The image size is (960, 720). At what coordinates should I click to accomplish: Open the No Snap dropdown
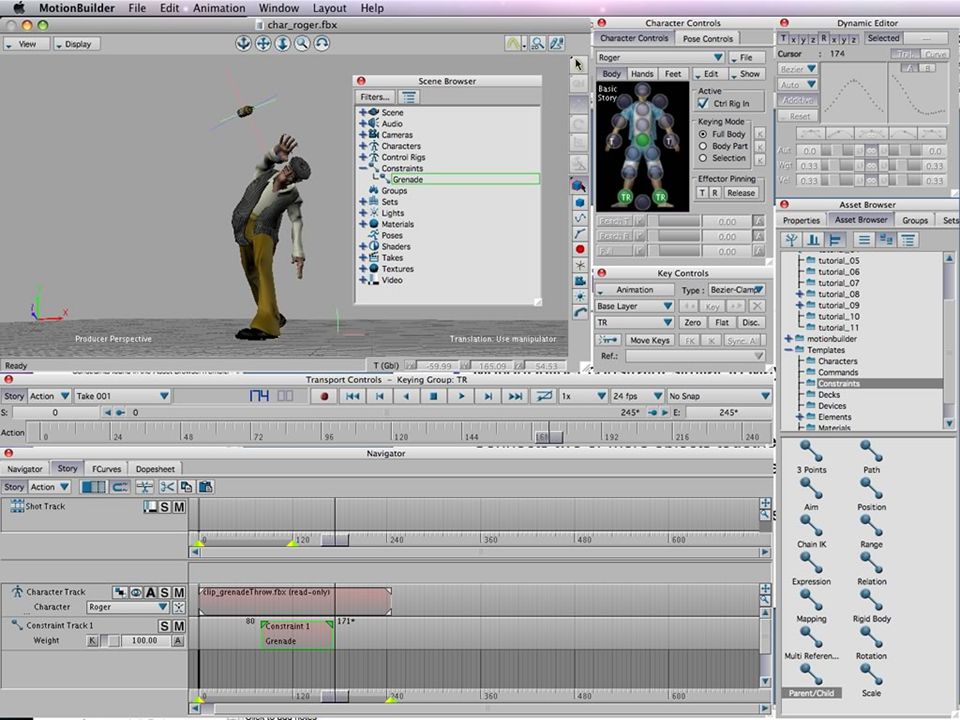coord(719,396)
